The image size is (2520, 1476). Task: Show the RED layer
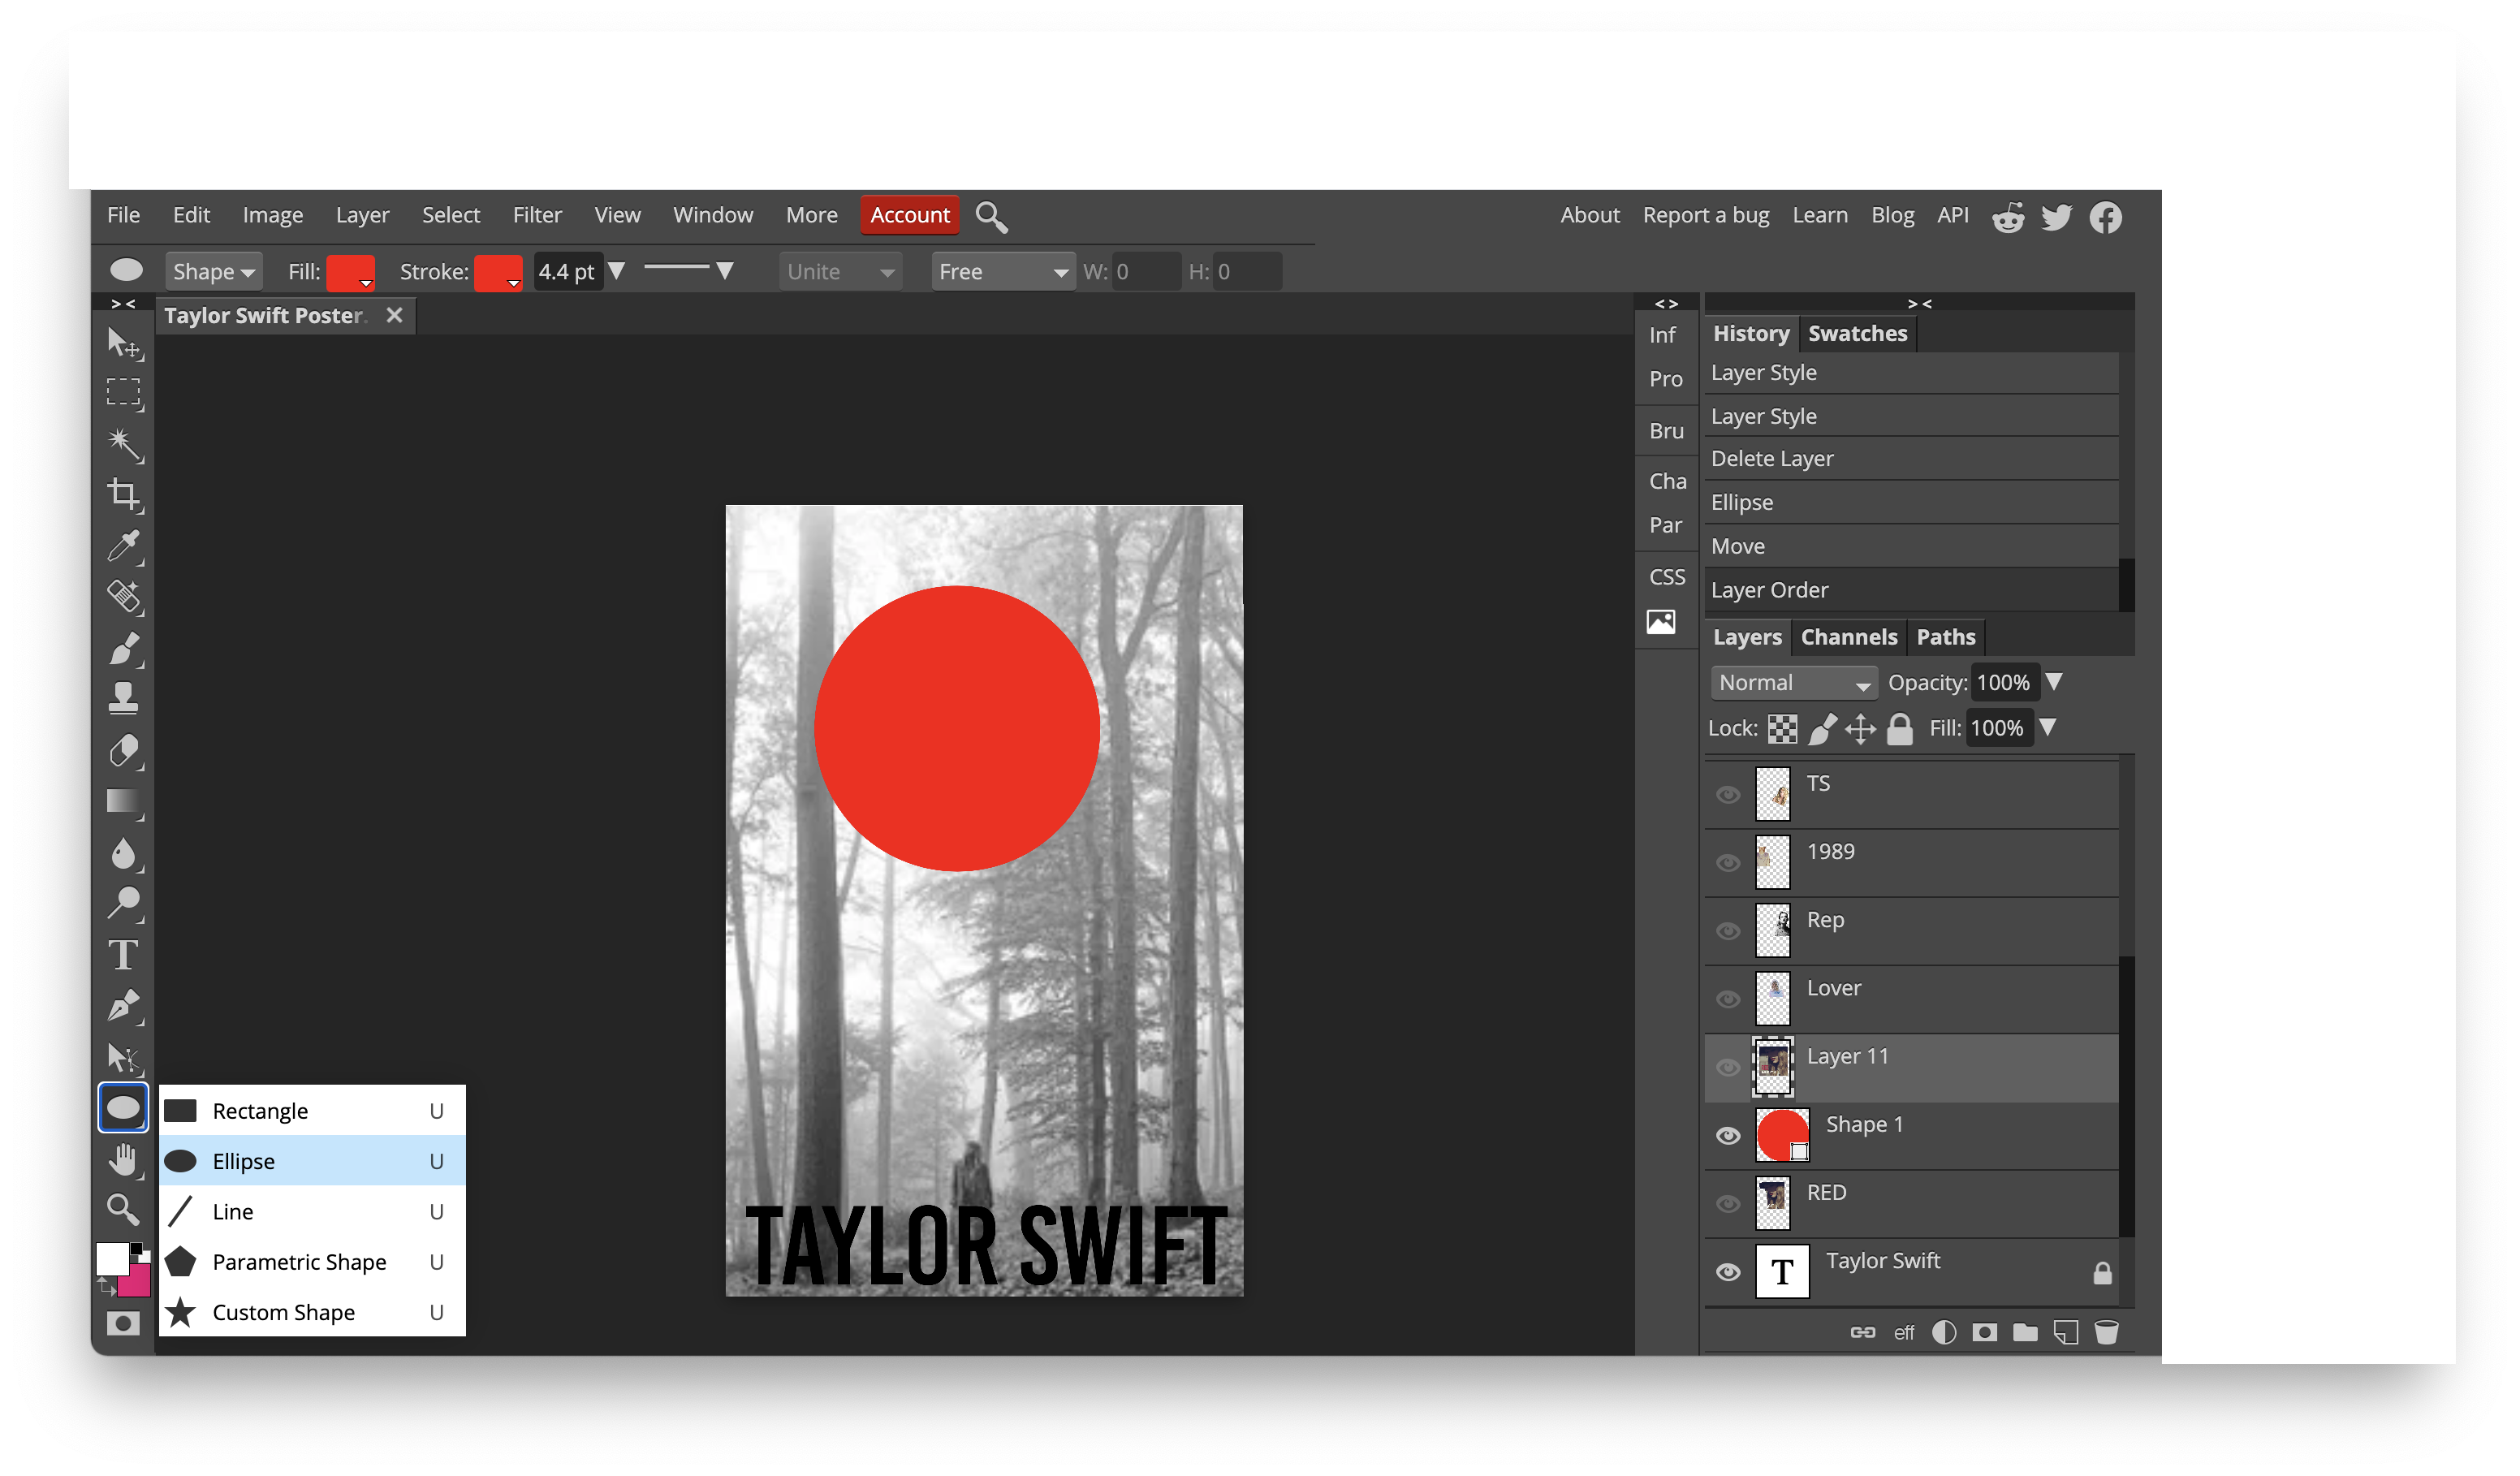click(x=1728, y=1204)
